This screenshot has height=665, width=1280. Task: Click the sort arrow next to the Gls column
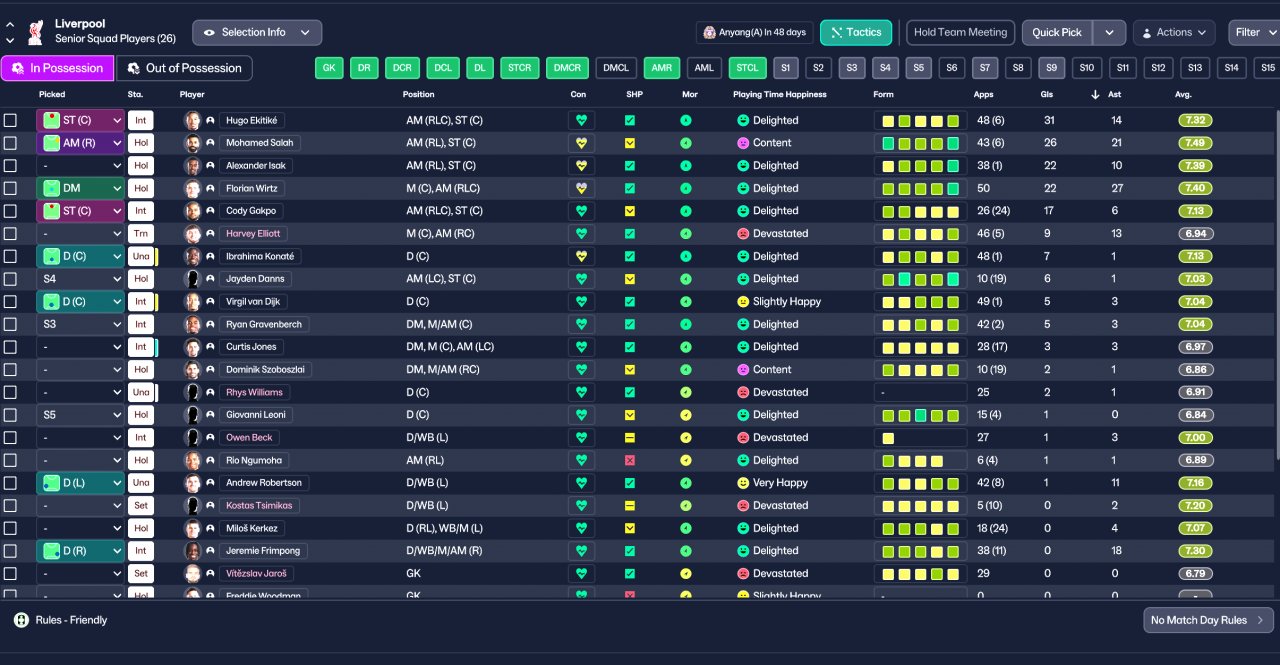point(1095,94)
